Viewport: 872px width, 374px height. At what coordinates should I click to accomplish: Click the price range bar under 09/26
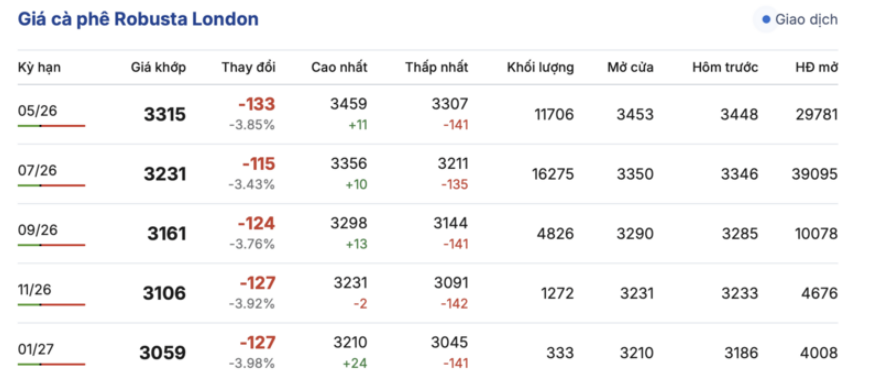click(x=51, y=245)
